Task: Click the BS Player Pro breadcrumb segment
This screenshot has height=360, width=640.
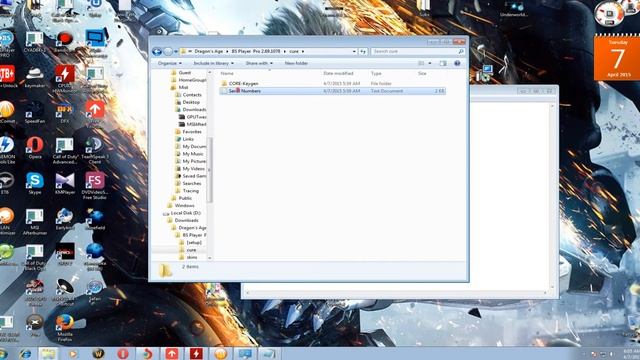Action: pyautogui.click(x=256, y=51)
